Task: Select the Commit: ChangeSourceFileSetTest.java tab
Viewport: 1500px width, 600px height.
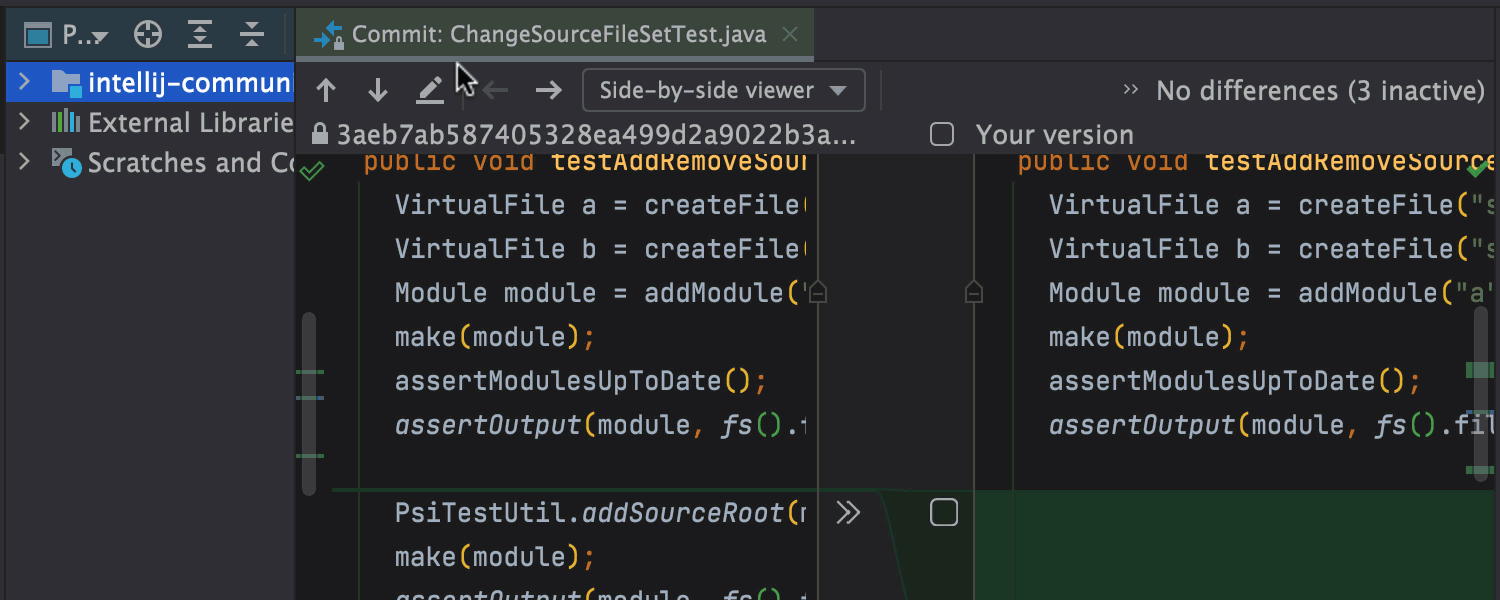Action: (555, 35)
